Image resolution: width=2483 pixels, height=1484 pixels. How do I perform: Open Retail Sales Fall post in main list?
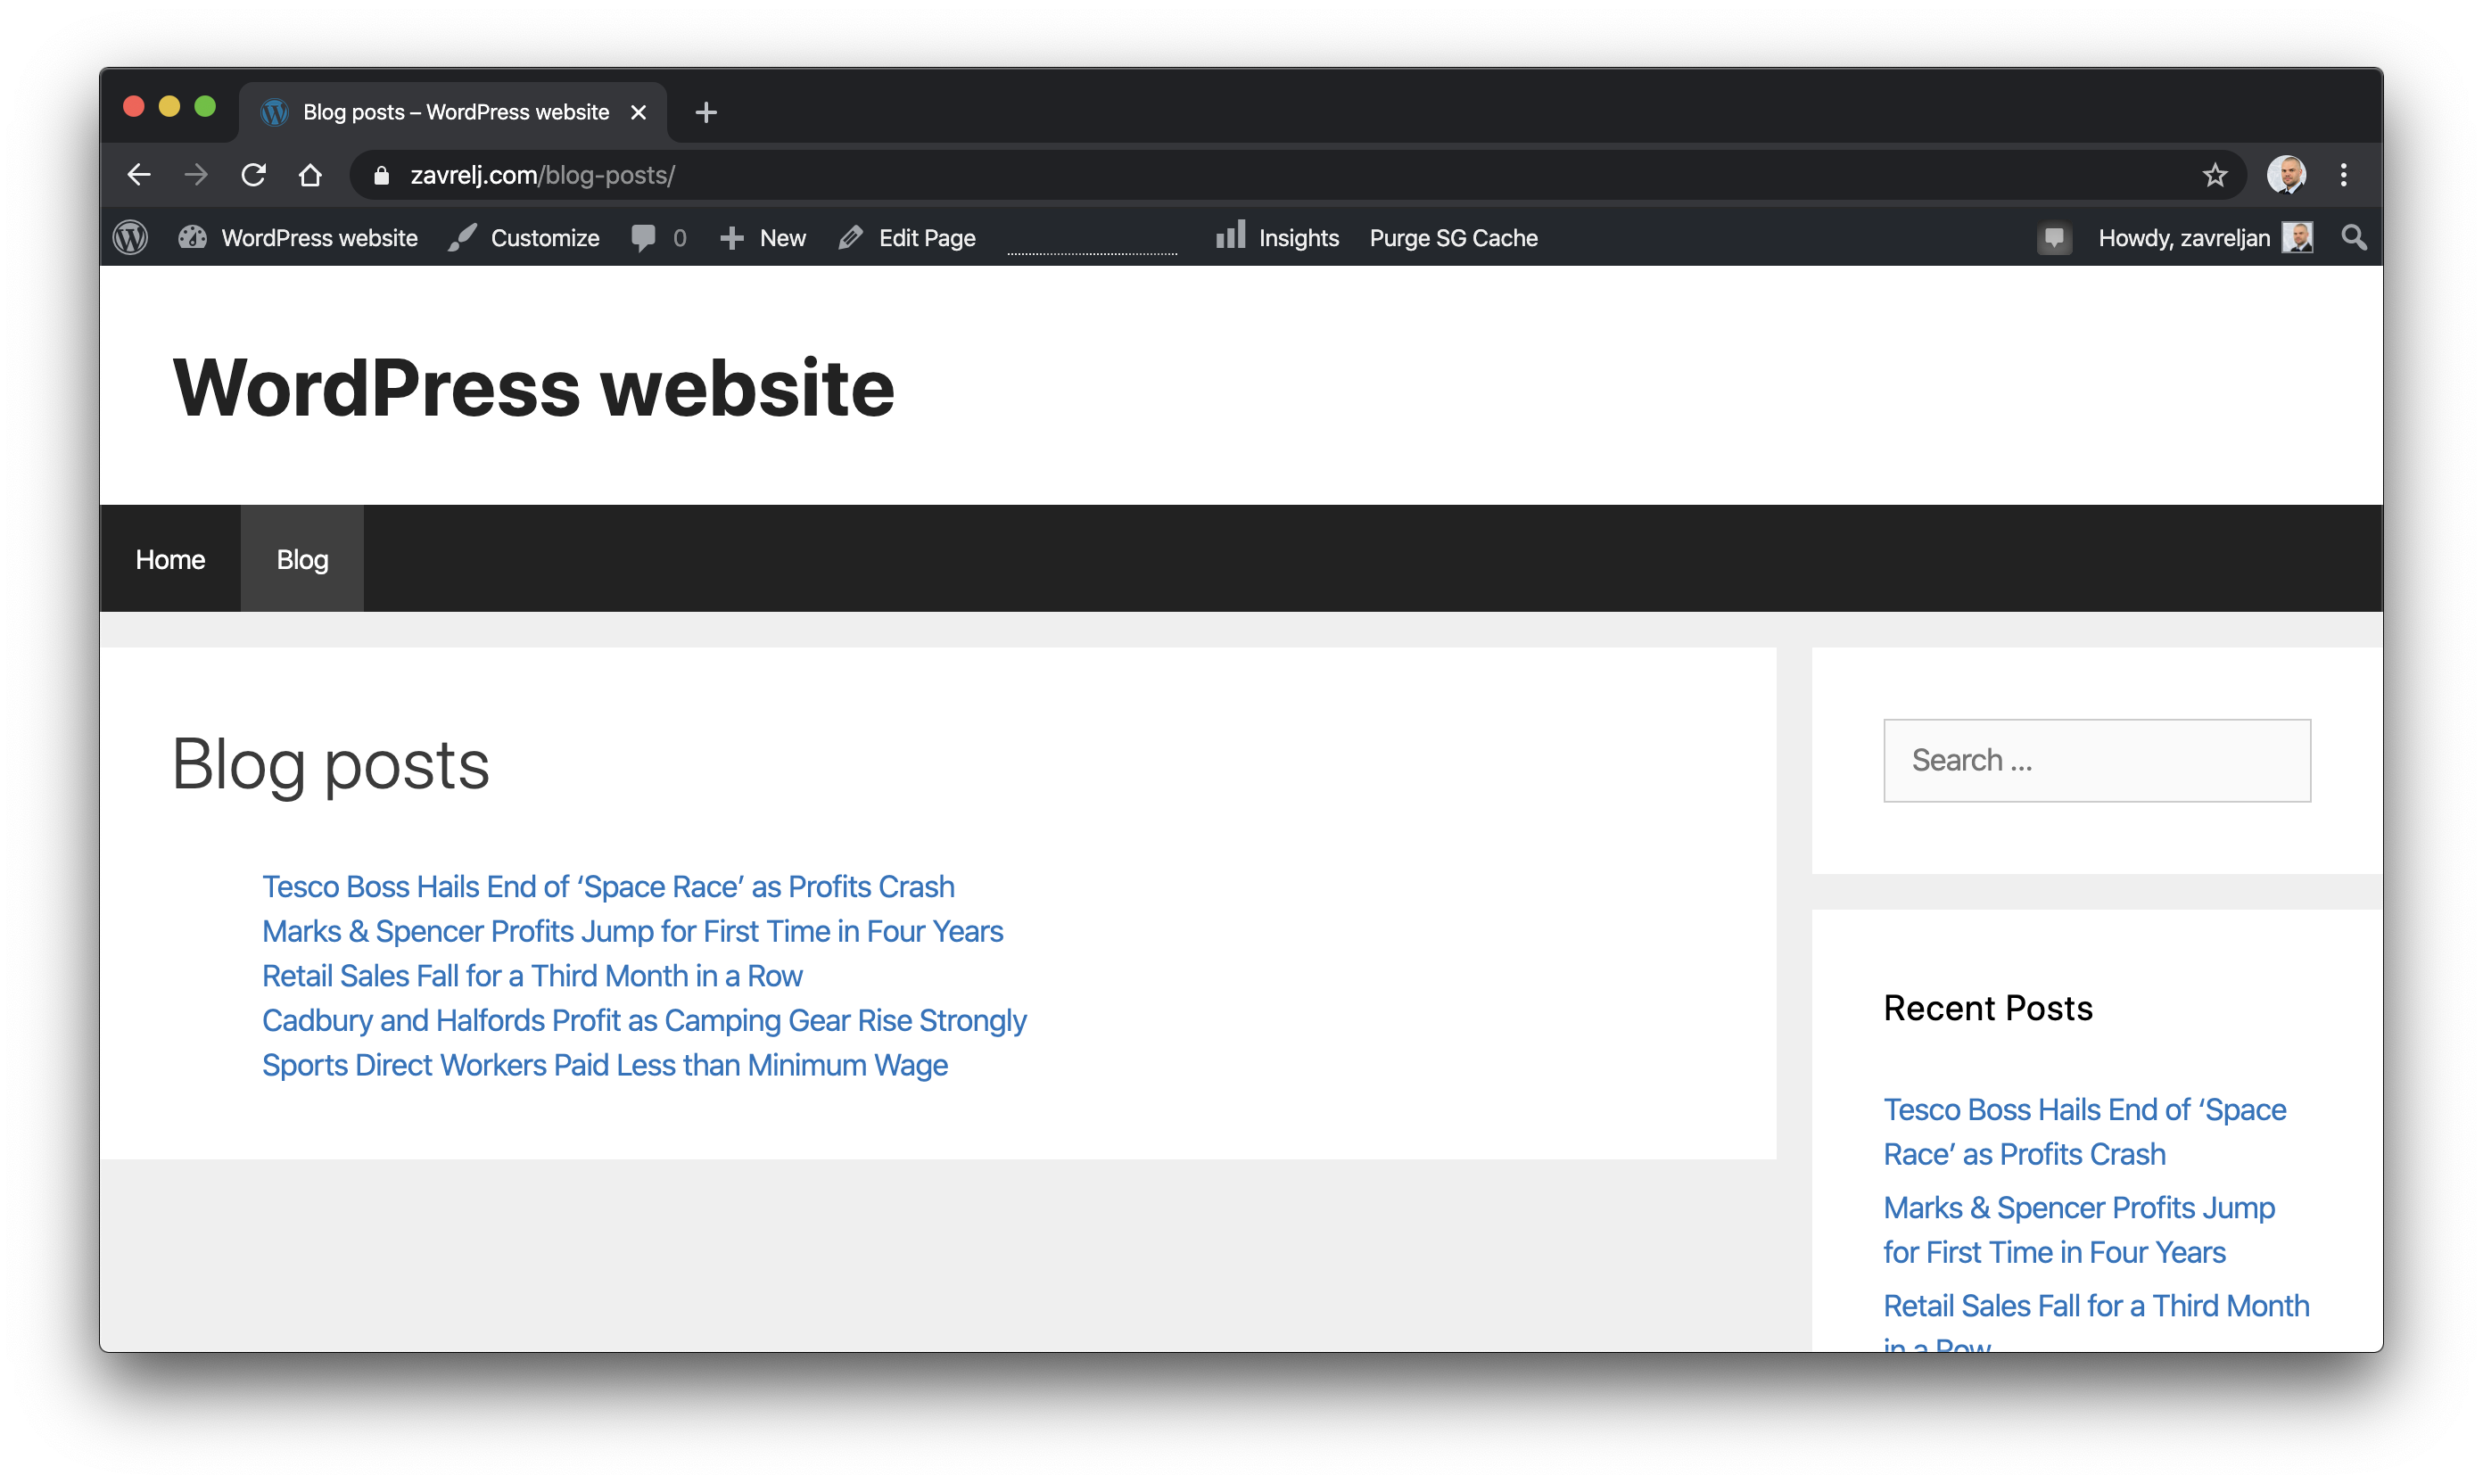(x=532, y=975)
